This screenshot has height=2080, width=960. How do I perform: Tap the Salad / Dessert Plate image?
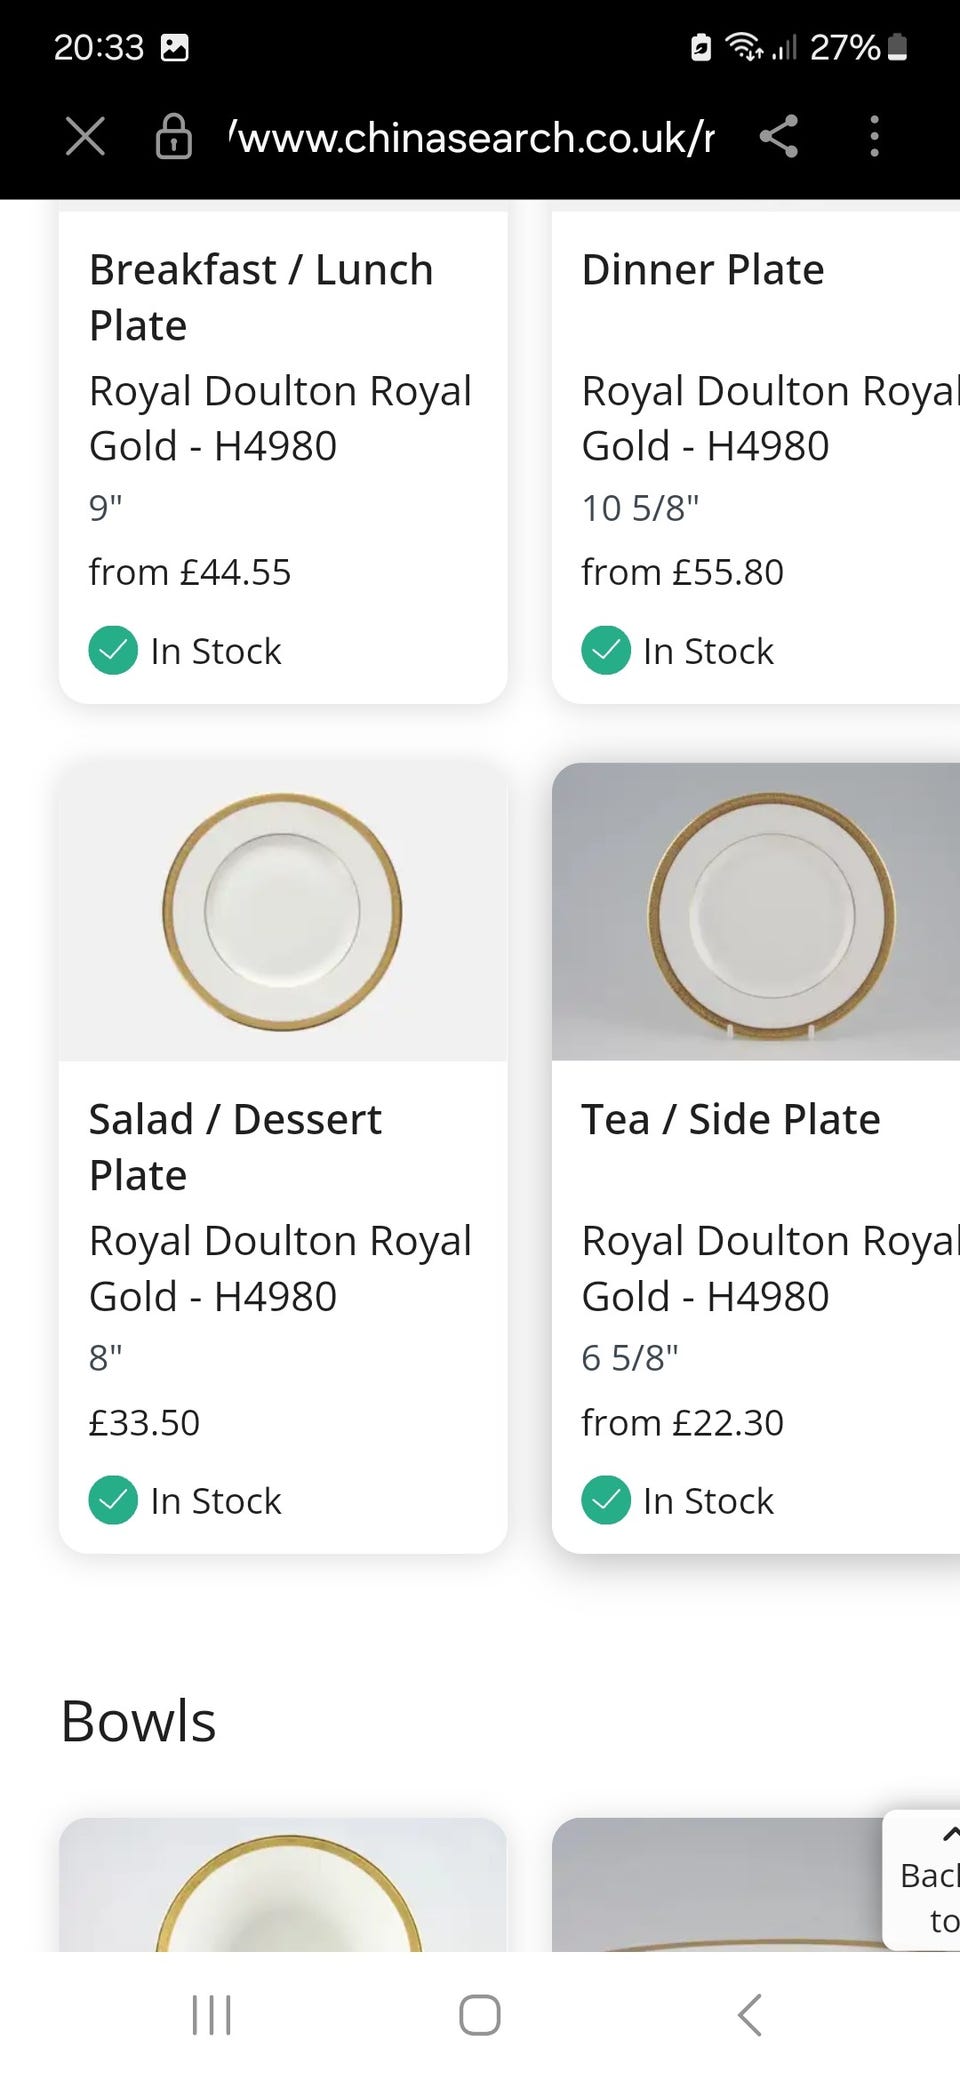point(283,912)
